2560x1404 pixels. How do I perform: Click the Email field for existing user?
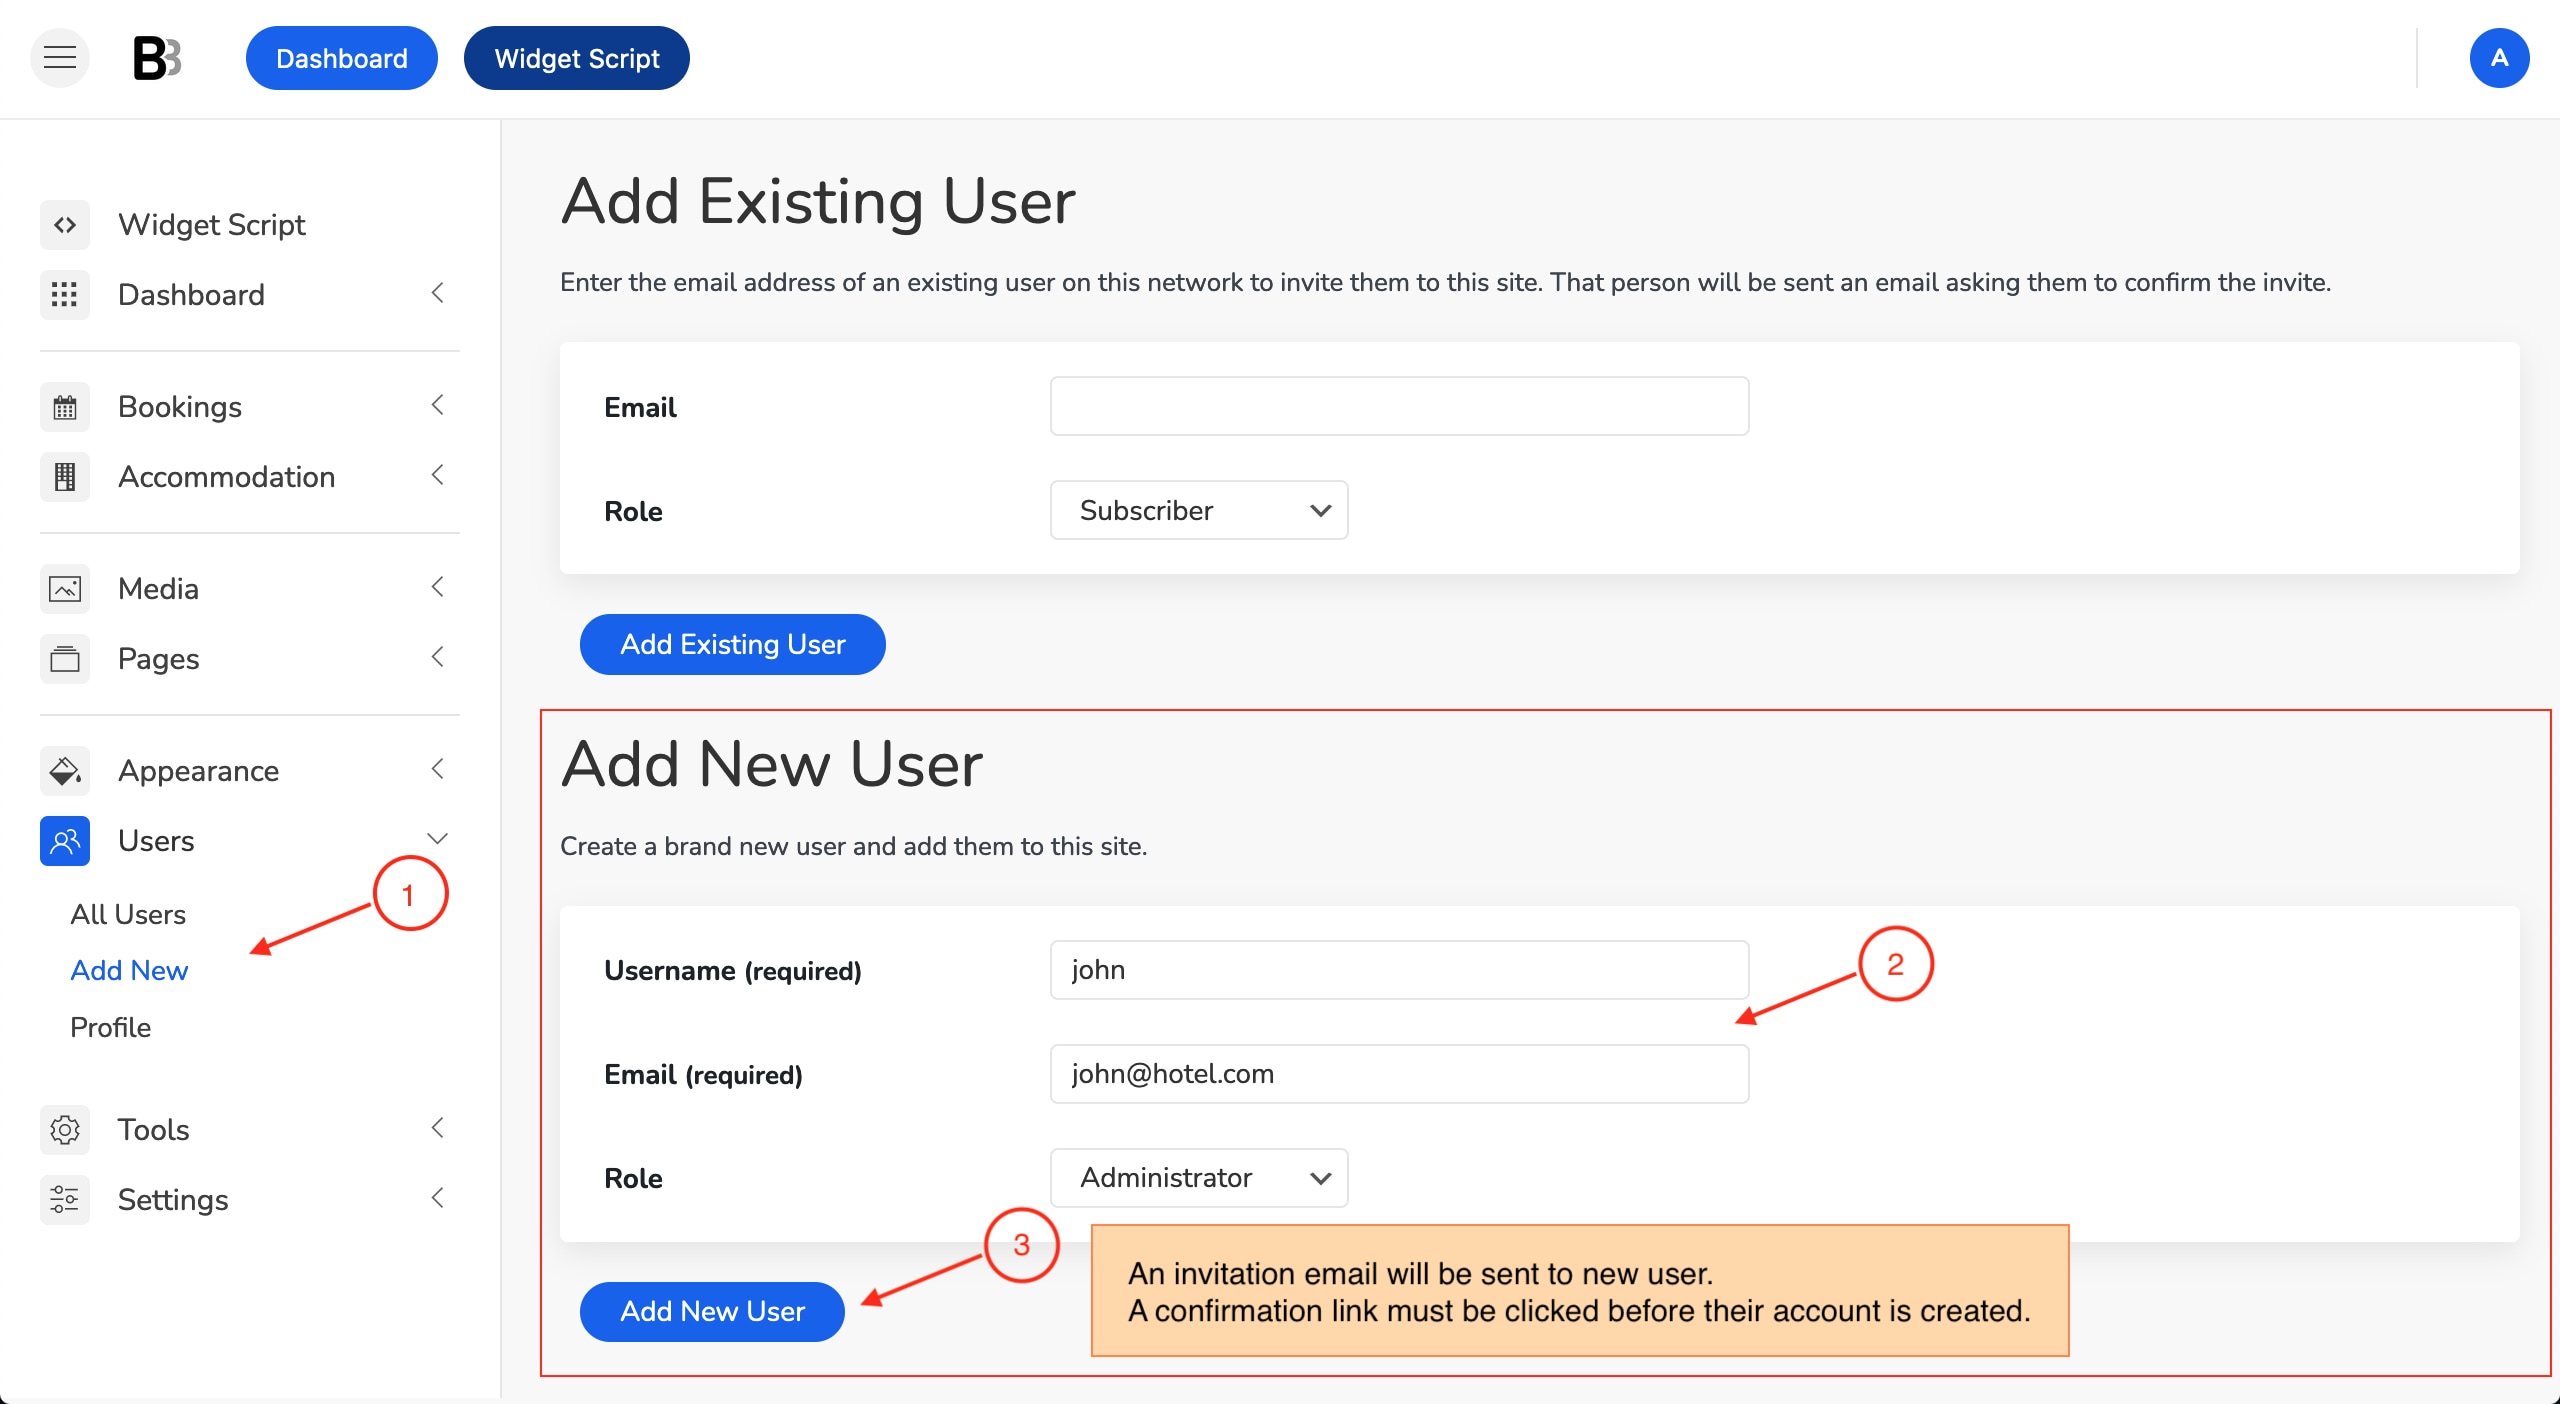(1399, 406)
